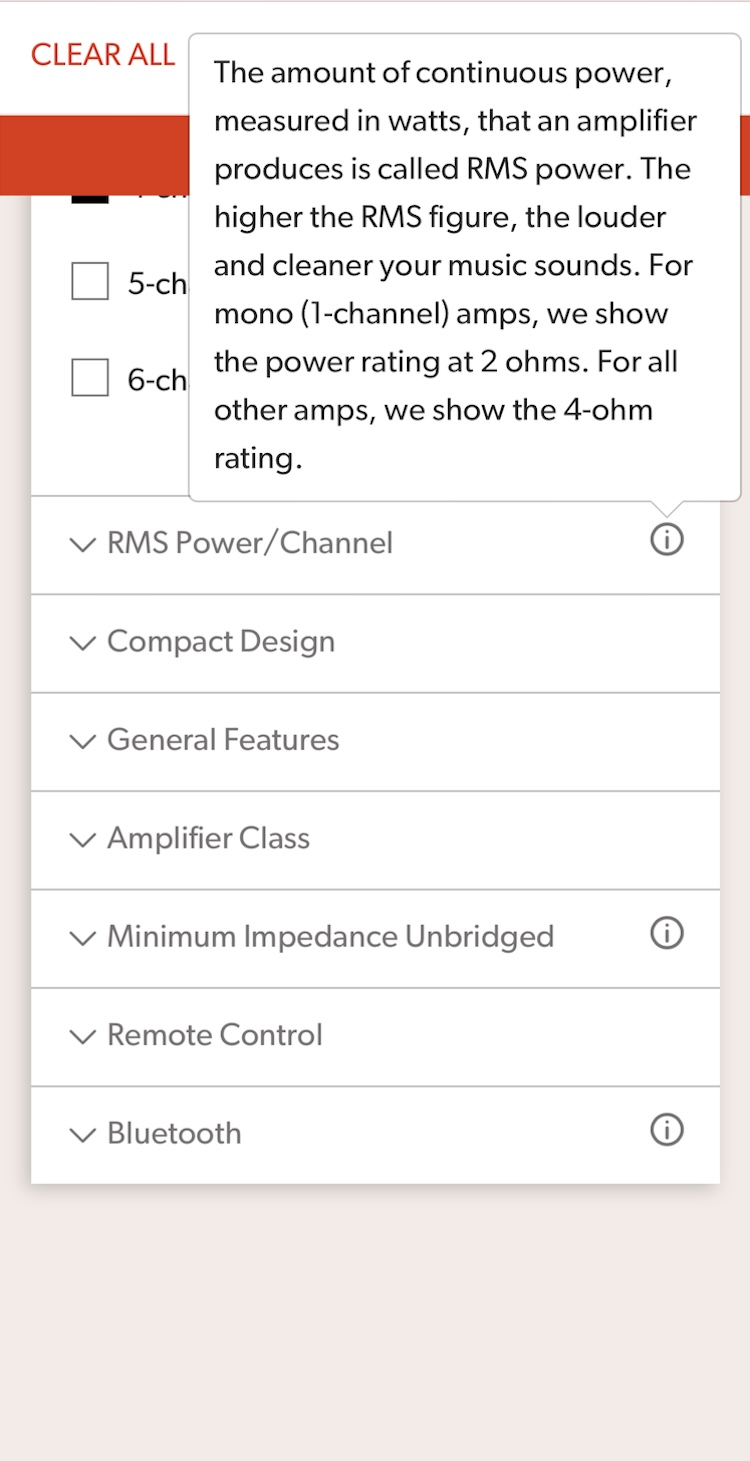Expand the Minimum Impedance Unbridged section
The image size is (750, 1461).
click(x=330, y=937)
